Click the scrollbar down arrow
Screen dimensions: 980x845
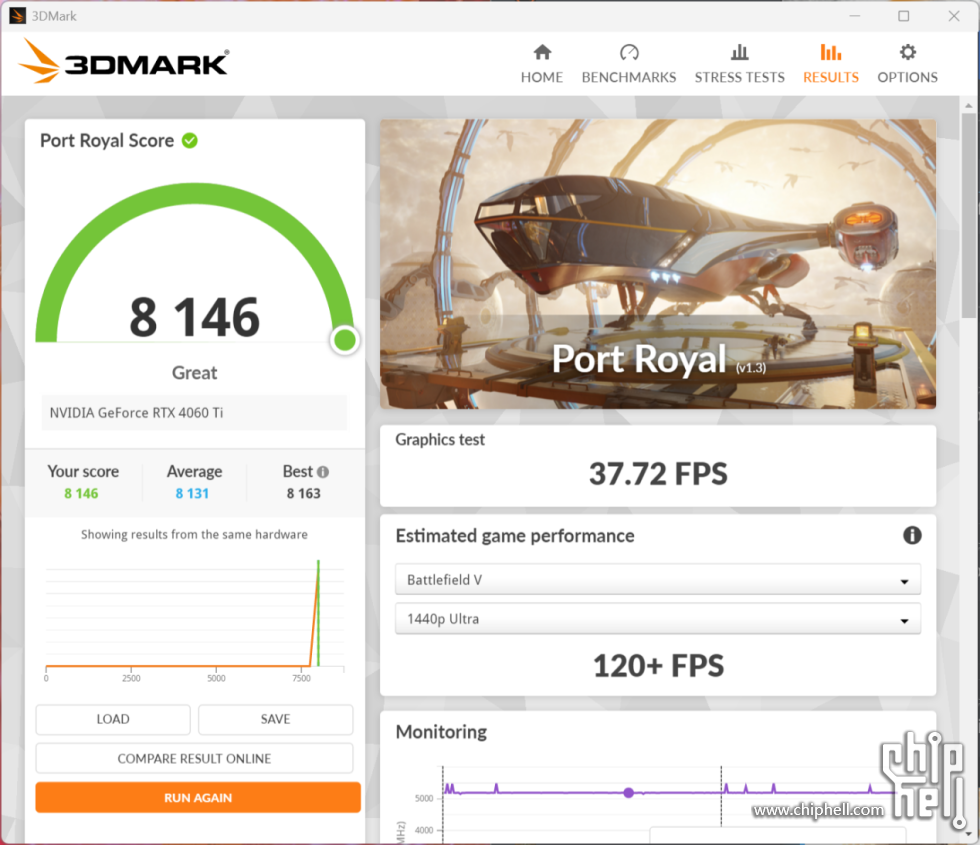coord(968,834)
